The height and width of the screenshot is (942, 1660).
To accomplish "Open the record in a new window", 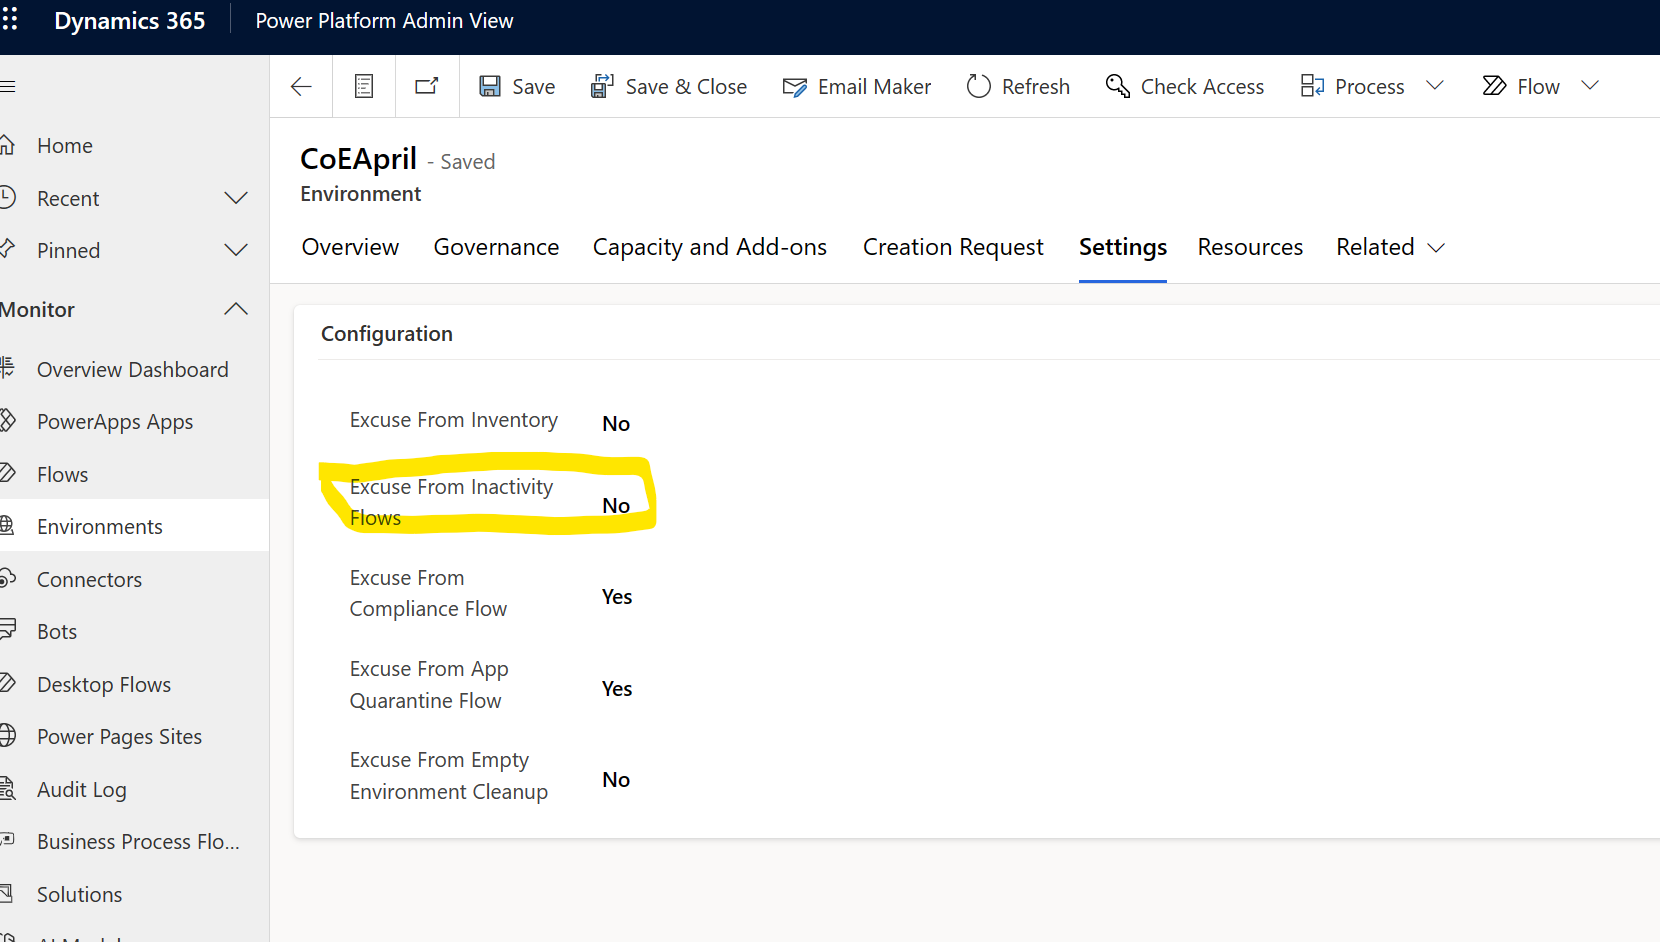I will pyautogui.click(x=427, y=86).
